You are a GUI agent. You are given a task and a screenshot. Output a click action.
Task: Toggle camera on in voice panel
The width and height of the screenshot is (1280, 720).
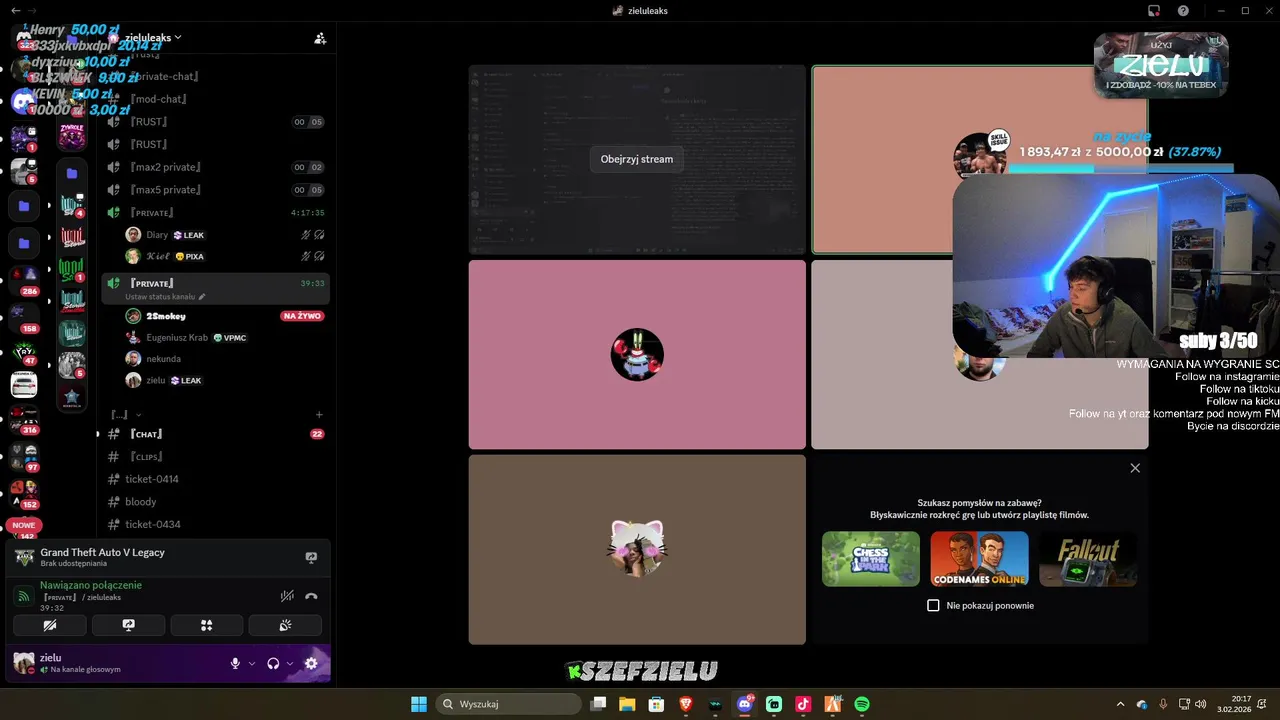[50, 626]
